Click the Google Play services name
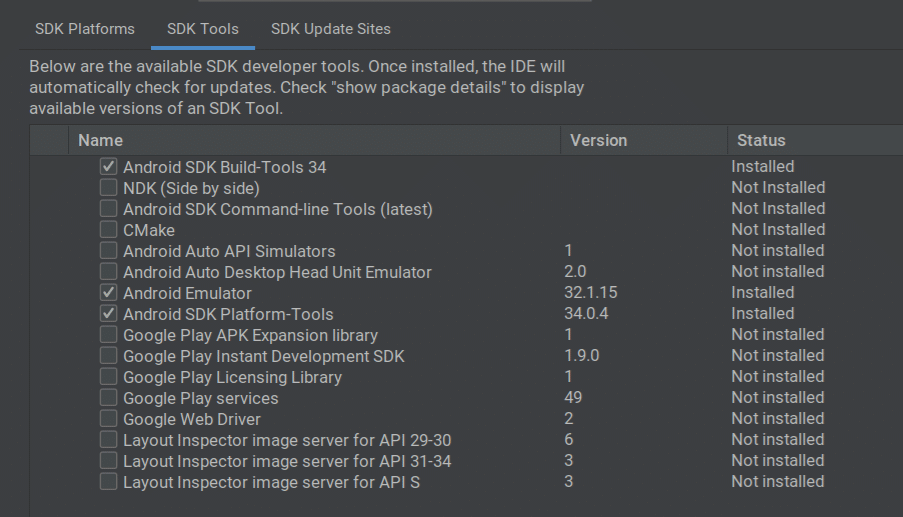Viewport: 903px width, 517px height. [x=200, y=398]
